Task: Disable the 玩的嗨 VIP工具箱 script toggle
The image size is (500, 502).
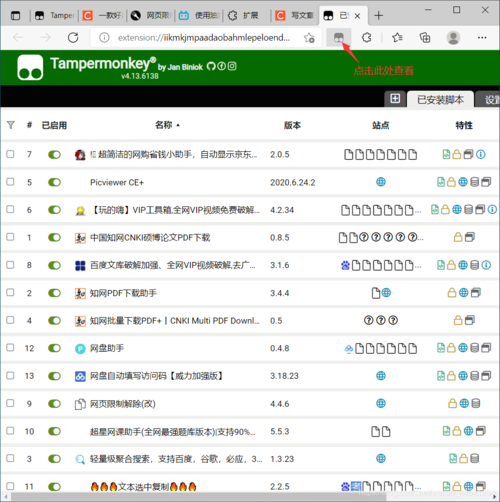Action: point(54,210)
